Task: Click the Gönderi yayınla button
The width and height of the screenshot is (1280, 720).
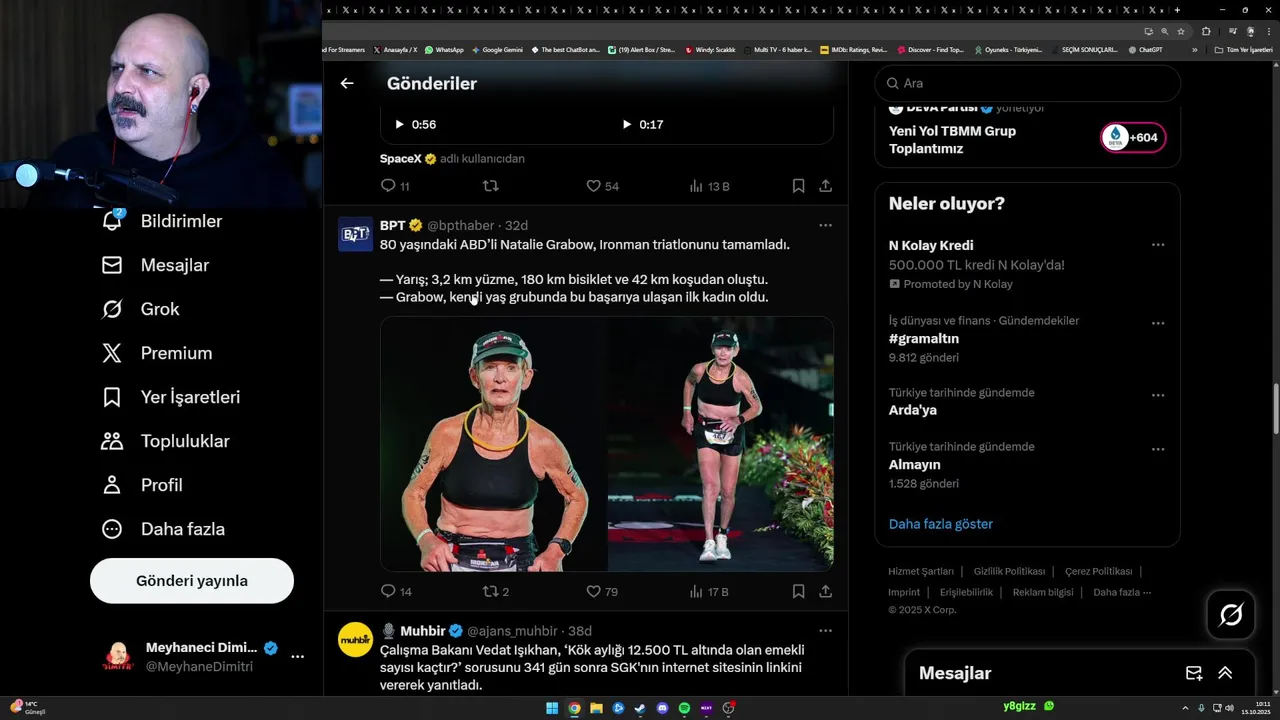Action: (192, 581)
